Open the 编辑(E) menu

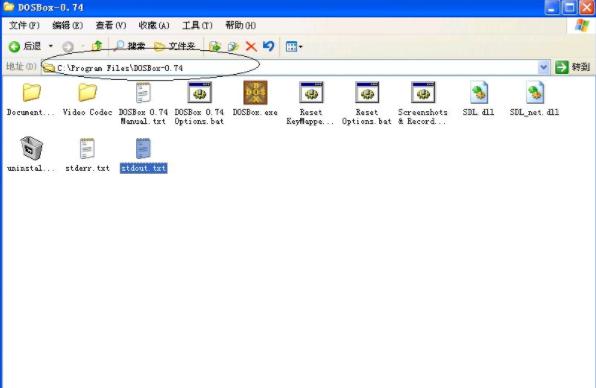68,25
